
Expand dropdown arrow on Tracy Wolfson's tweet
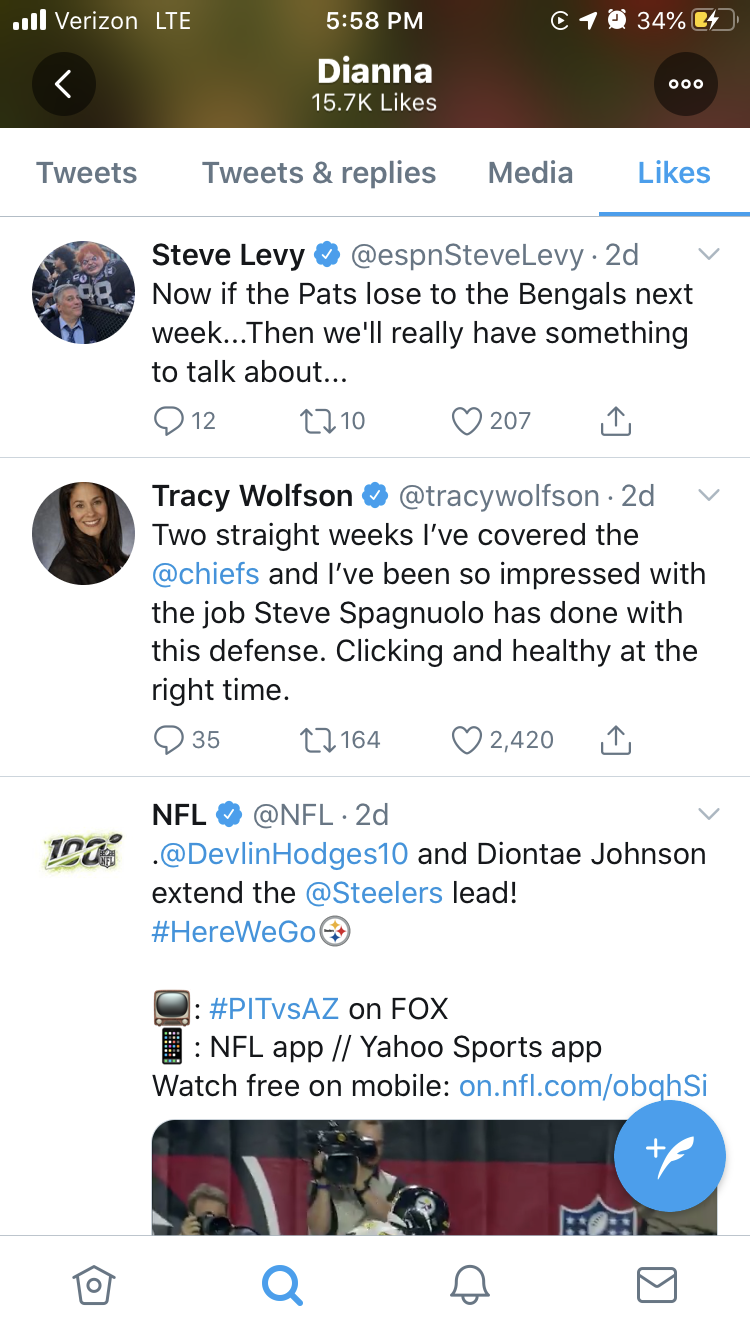pos(708,495)
